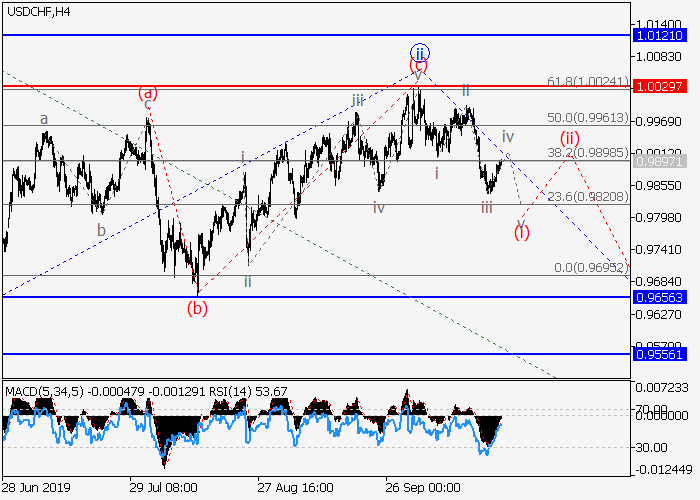Click the 29 Jul 08:00 date marker

tap(164, 487)
